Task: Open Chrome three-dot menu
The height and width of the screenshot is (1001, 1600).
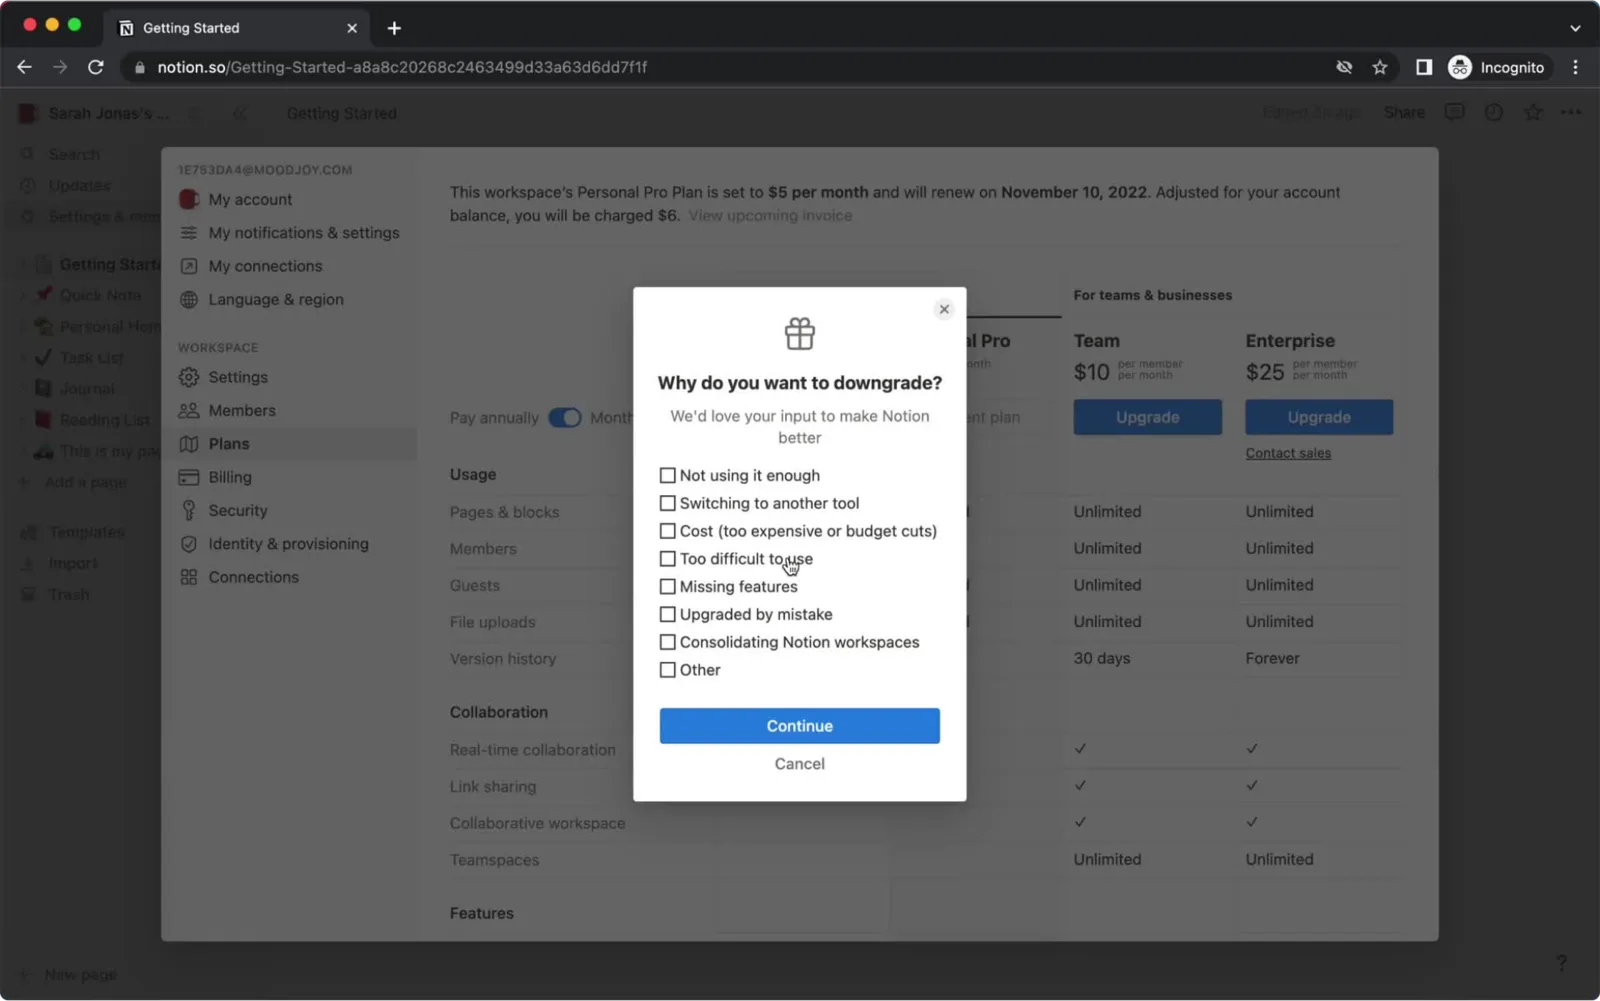Action: pos(1575,67)
